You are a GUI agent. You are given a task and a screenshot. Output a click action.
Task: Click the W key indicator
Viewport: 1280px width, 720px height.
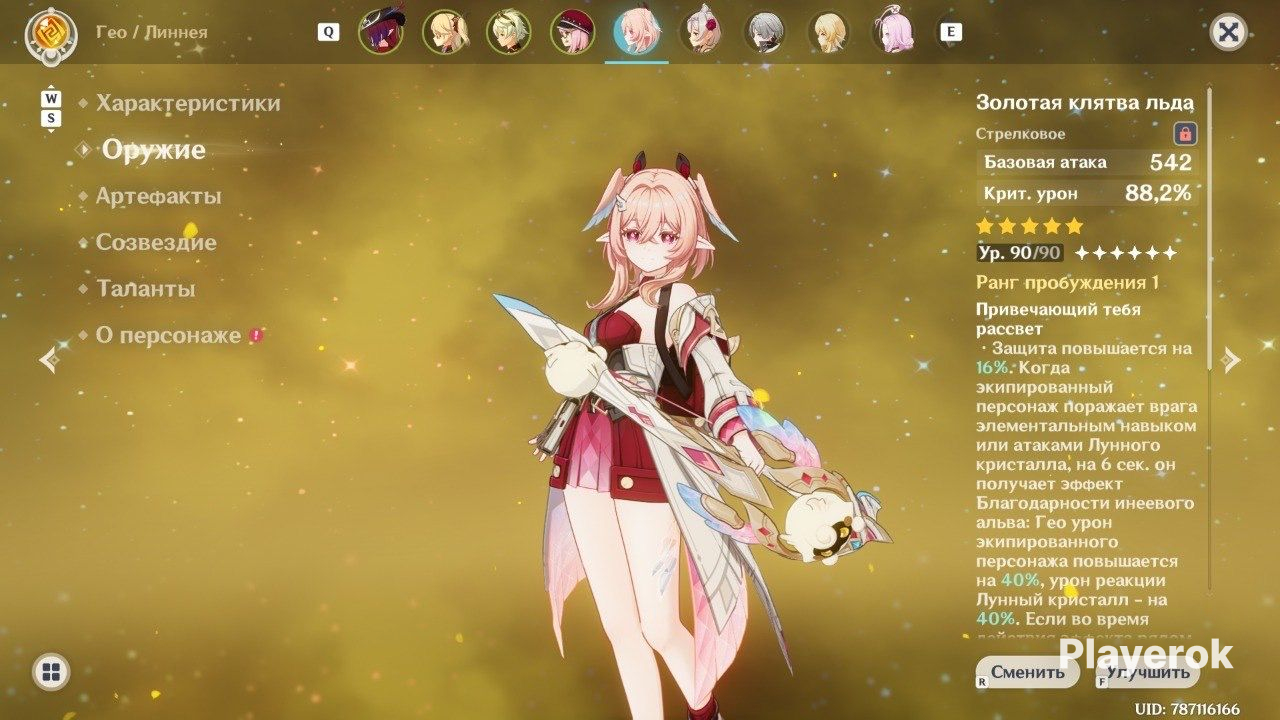51,99
